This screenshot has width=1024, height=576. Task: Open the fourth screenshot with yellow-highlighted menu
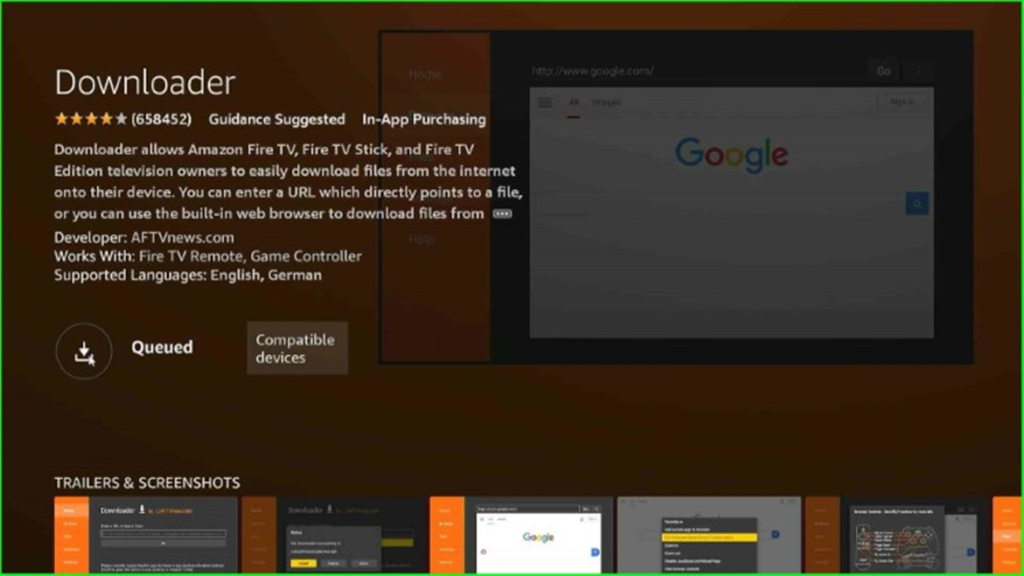(x=709, y=535)
